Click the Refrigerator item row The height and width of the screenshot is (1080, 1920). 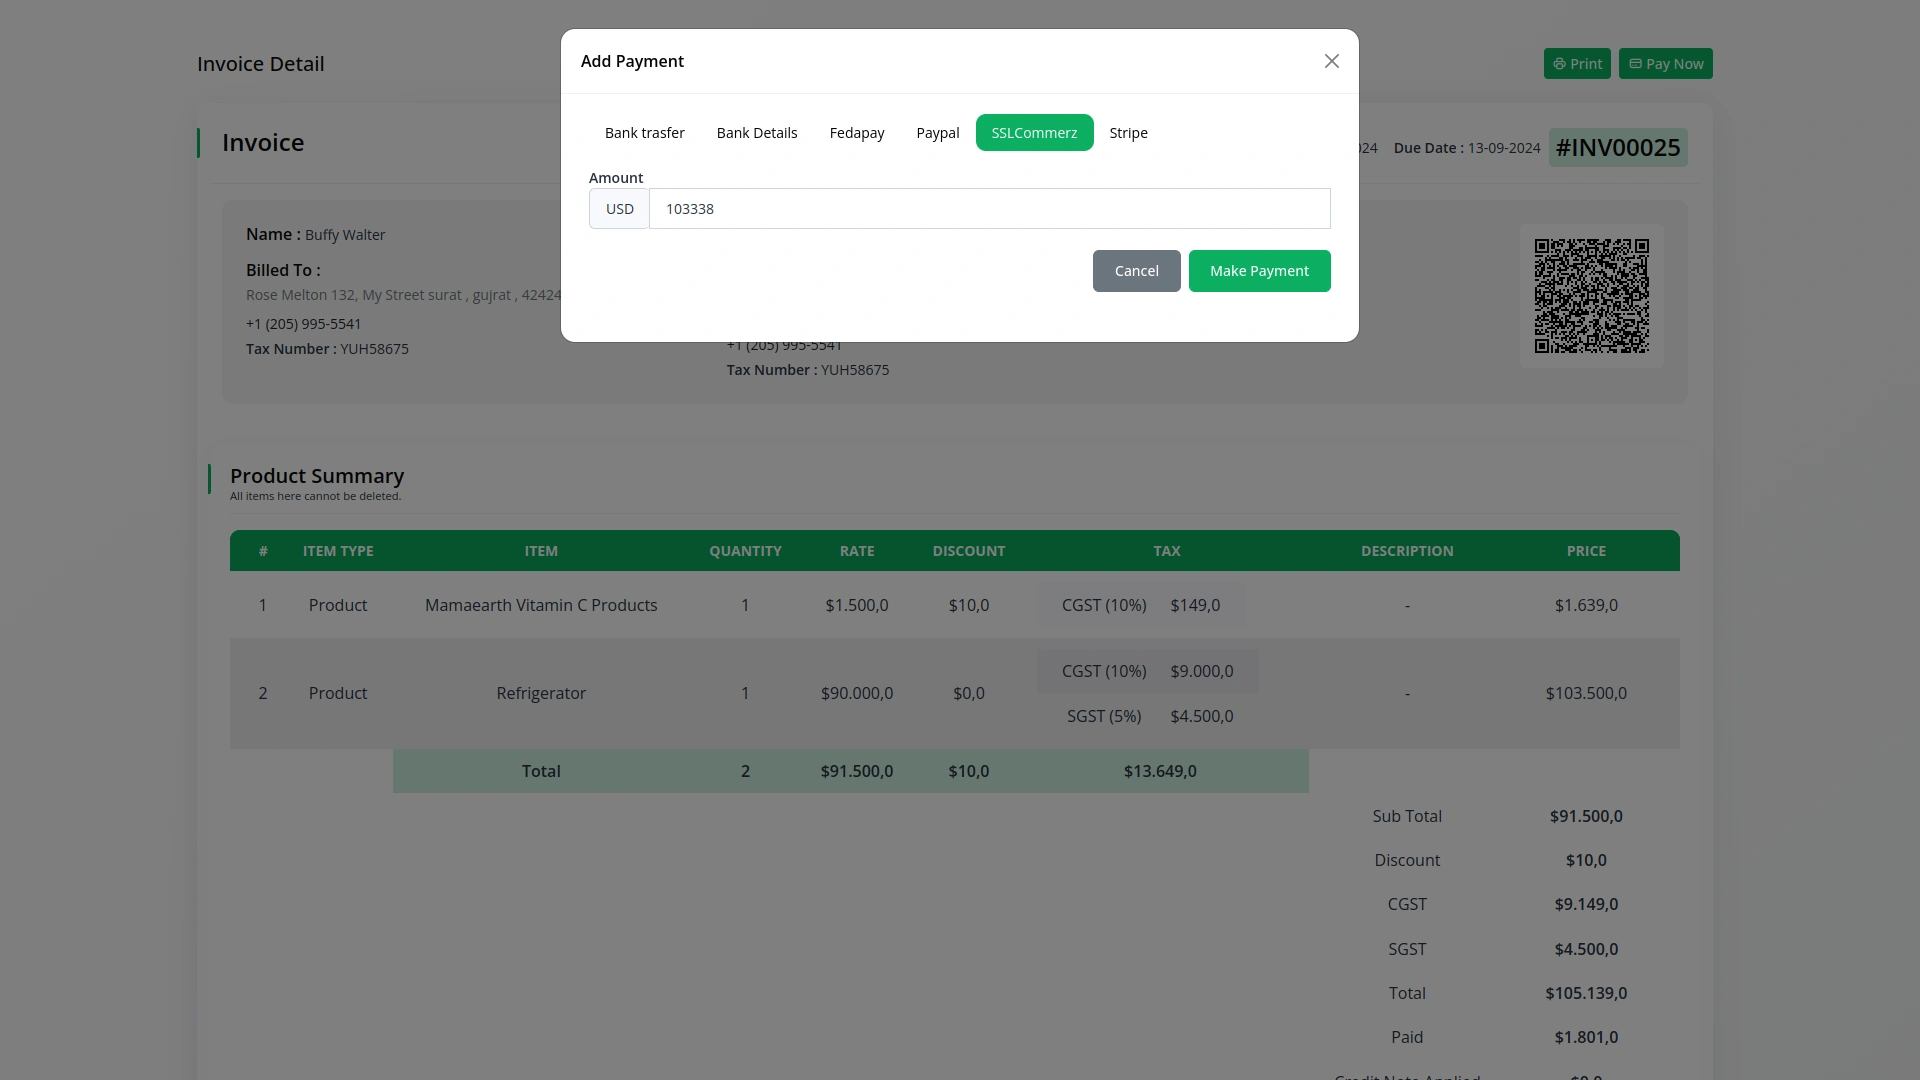[x=541, y=693]
